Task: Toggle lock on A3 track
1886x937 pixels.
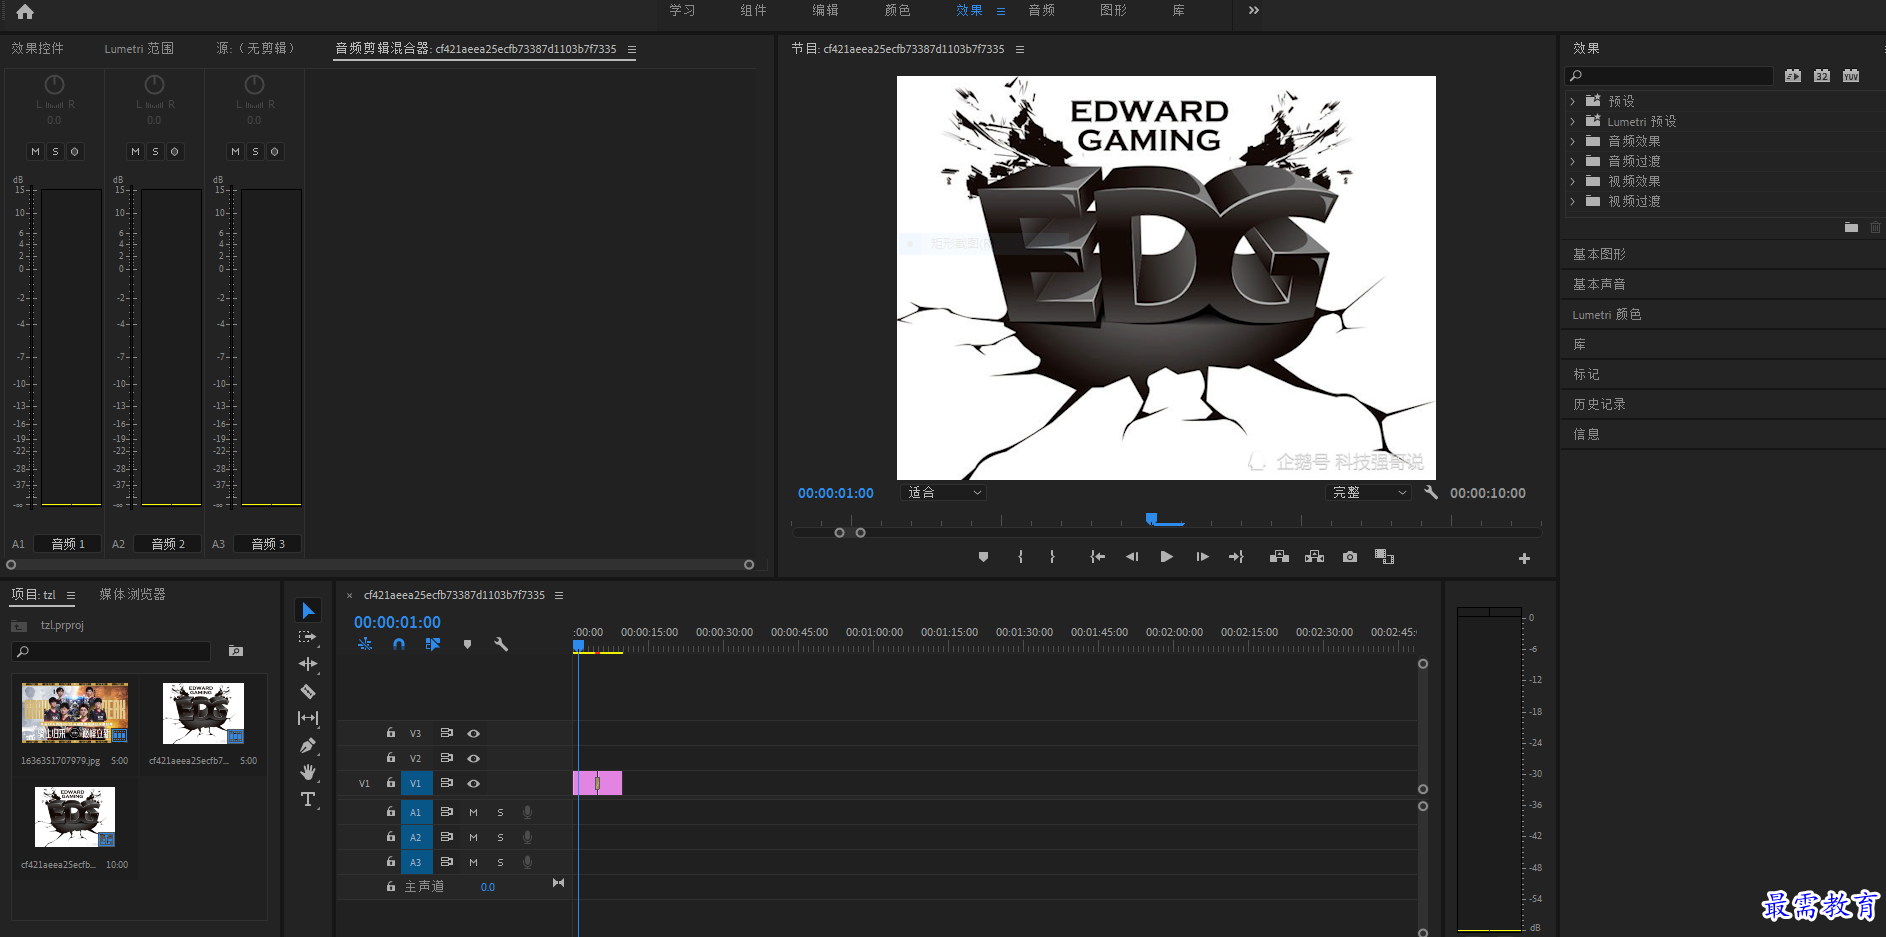Action: pos(391,861)
